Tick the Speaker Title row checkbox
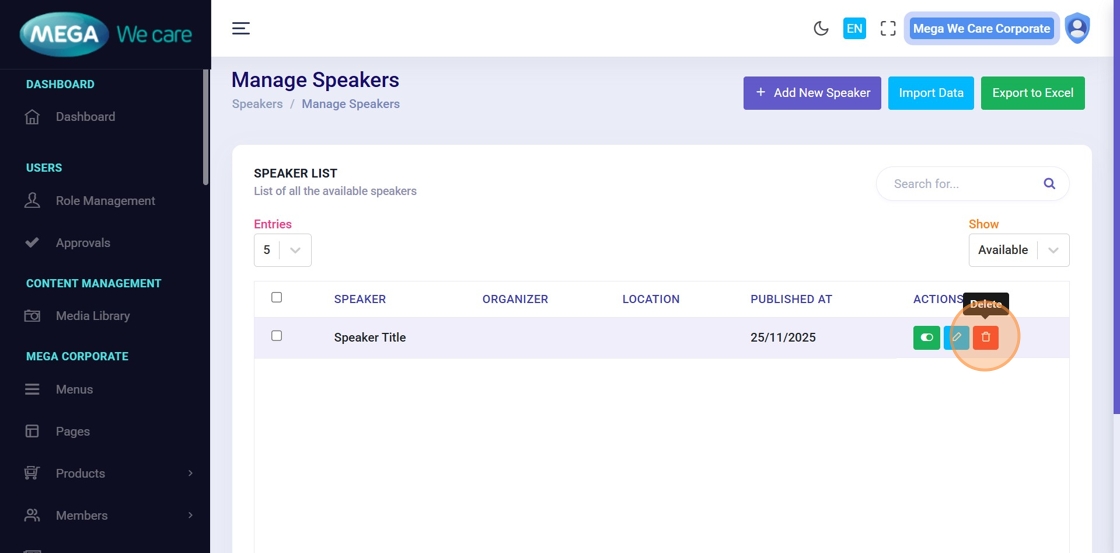The image size is (1120, 553). [277, 336]
